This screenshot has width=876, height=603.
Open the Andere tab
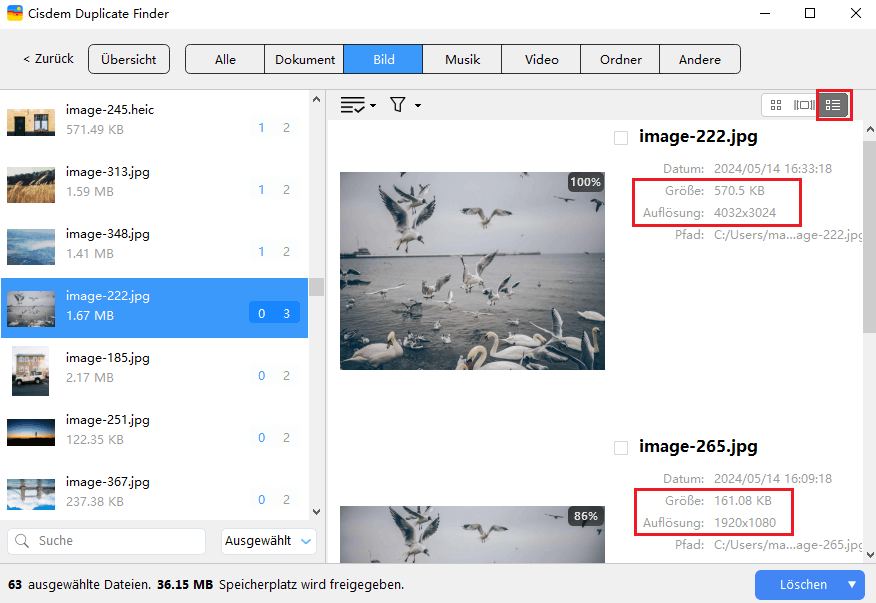699,59
